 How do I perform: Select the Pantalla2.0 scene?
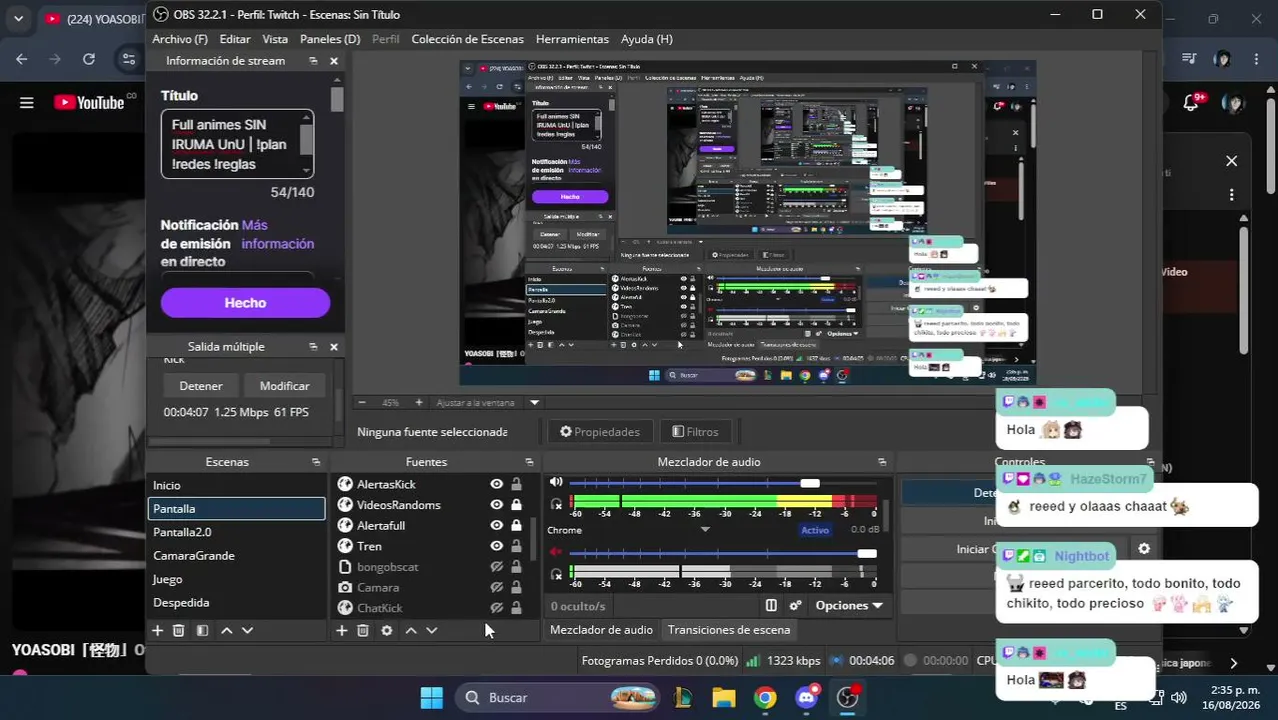[237, 532]
